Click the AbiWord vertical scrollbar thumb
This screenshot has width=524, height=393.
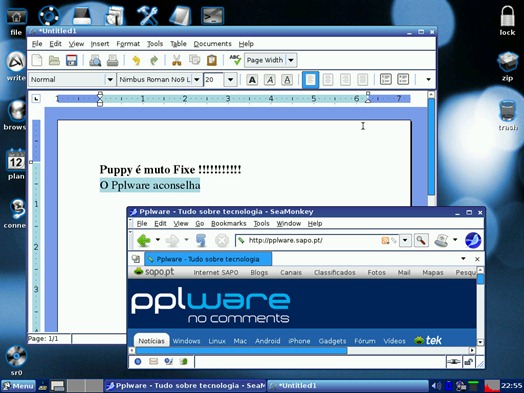click(431, 146)
